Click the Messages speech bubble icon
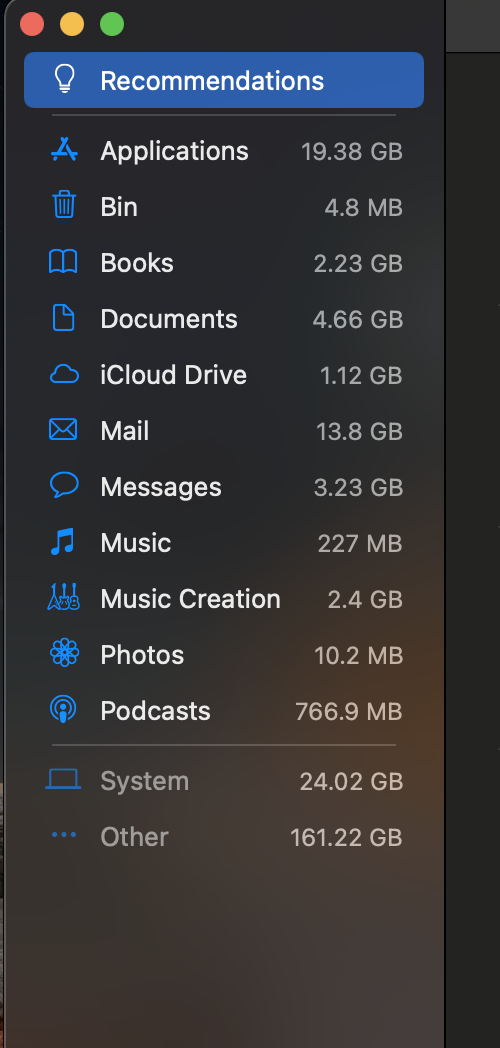Screen dimensions: 500x1048 (64, 486)
